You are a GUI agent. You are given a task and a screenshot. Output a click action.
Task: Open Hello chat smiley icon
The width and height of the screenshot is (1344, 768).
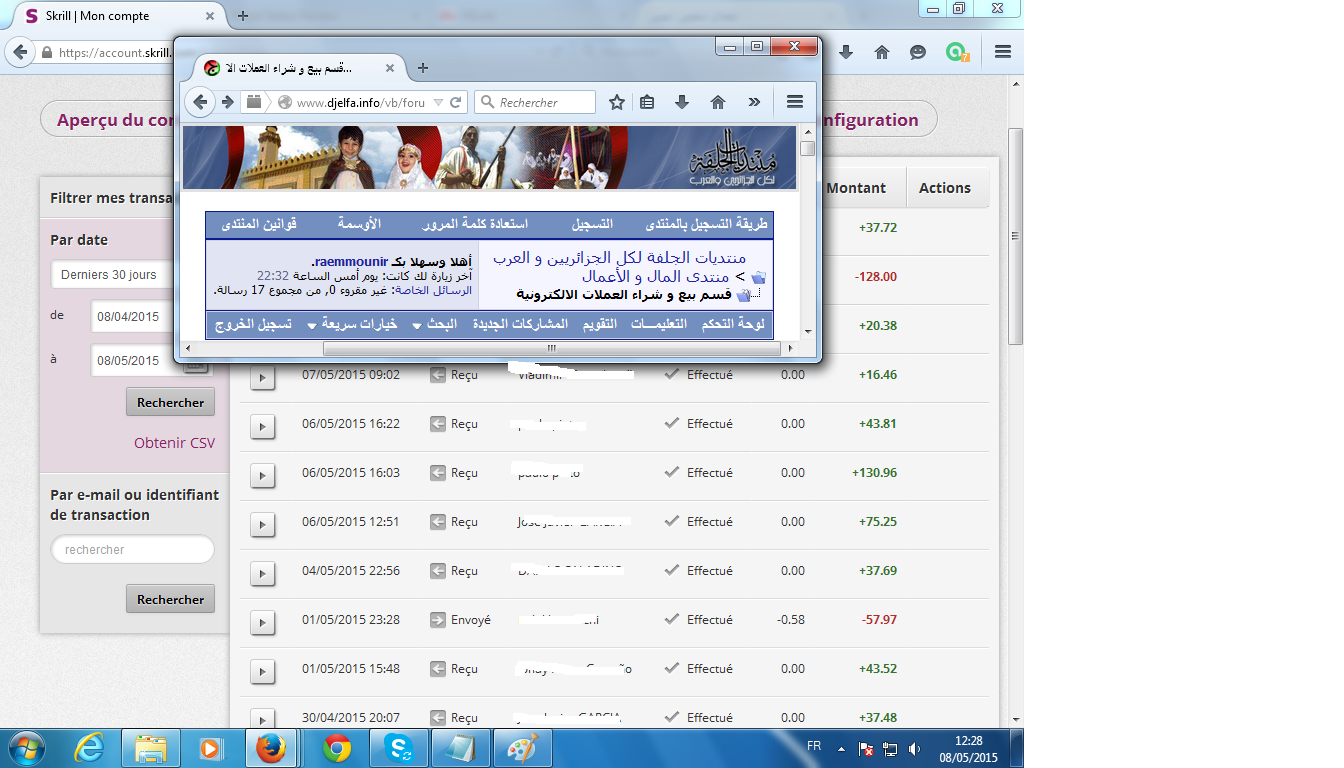(x=918, y=52)
